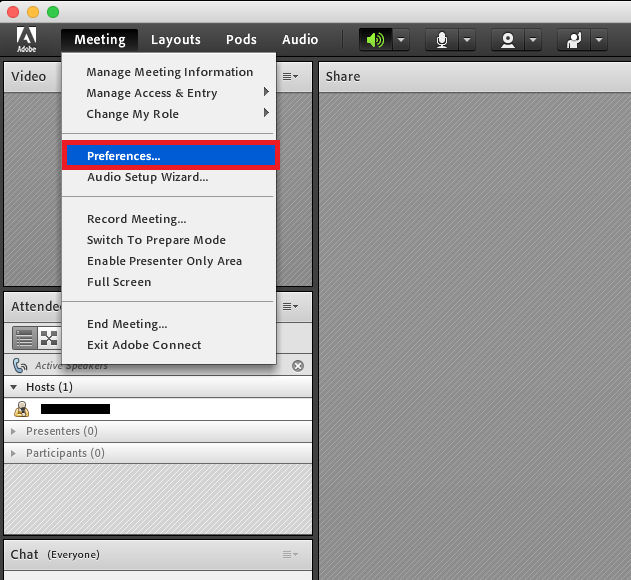Click the host user avatar icon
The width and height of the screenshot is (631, 580).
(x=21, y=409)
